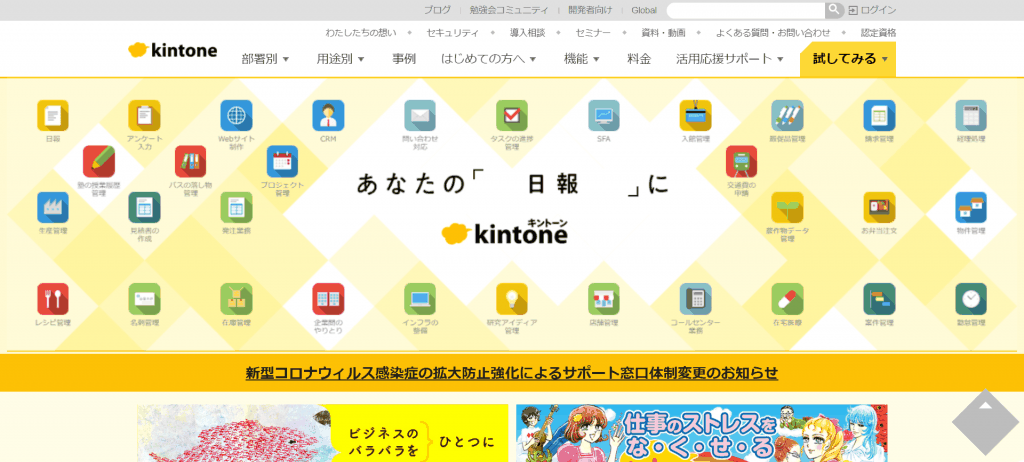
Task: Select the インフラの整備 laptop icon
Action: pyautogui.click(x=420, y=299)
